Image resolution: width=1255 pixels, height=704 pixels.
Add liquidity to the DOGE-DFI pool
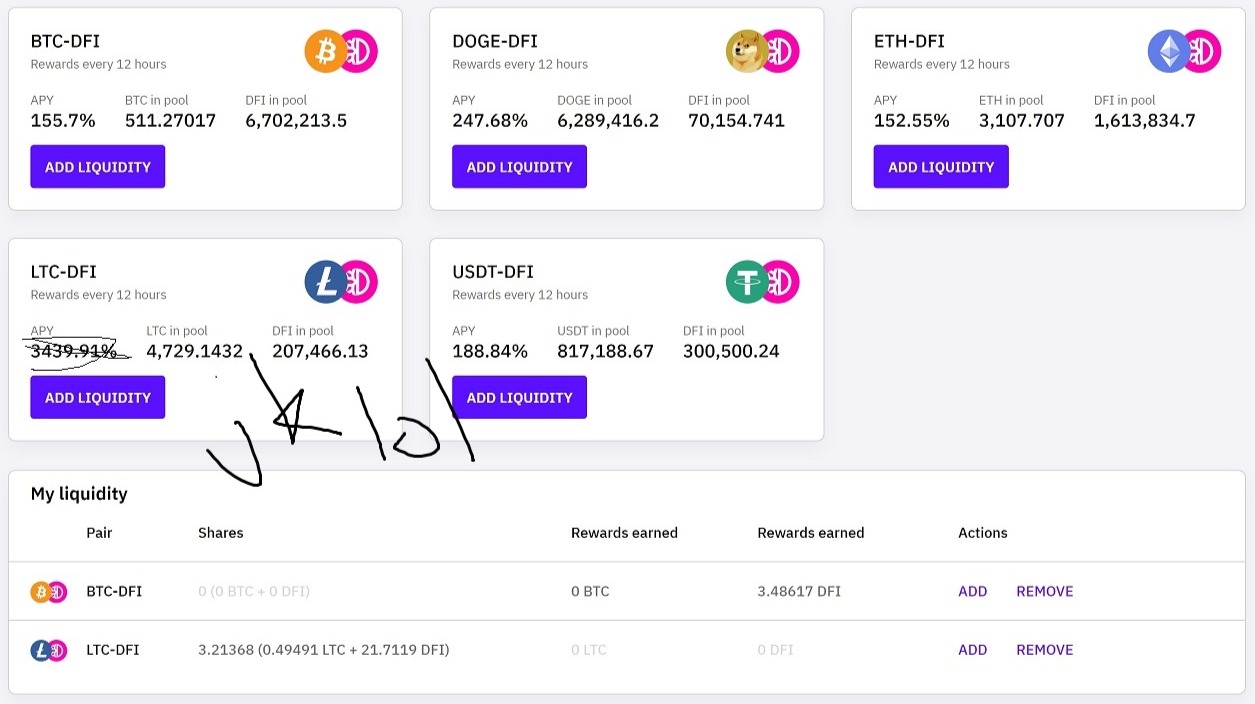click(x=519, y=167)
